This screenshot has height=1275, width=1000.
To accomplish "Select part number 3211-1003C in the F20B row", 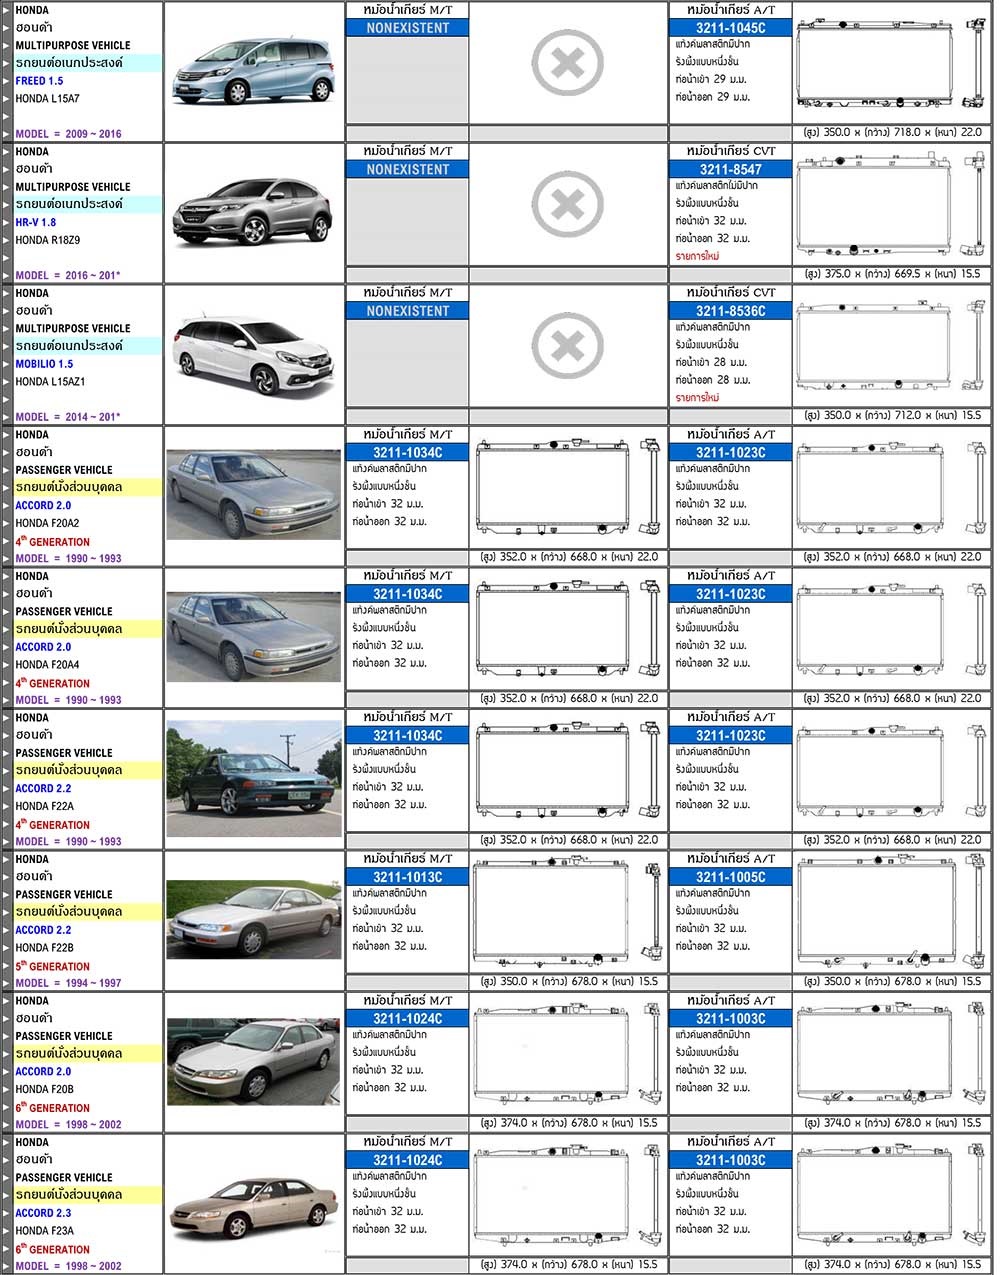I will (x=731, y=1019).
